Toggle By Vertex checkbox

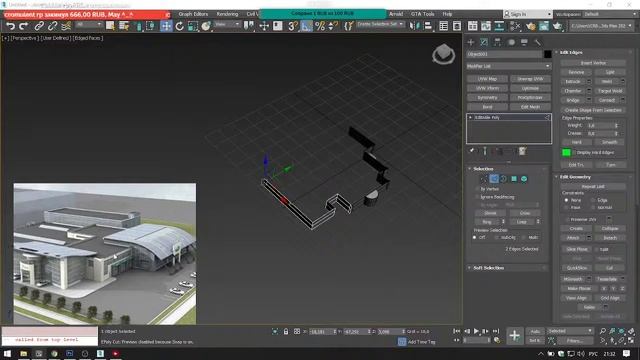(477, 189)
